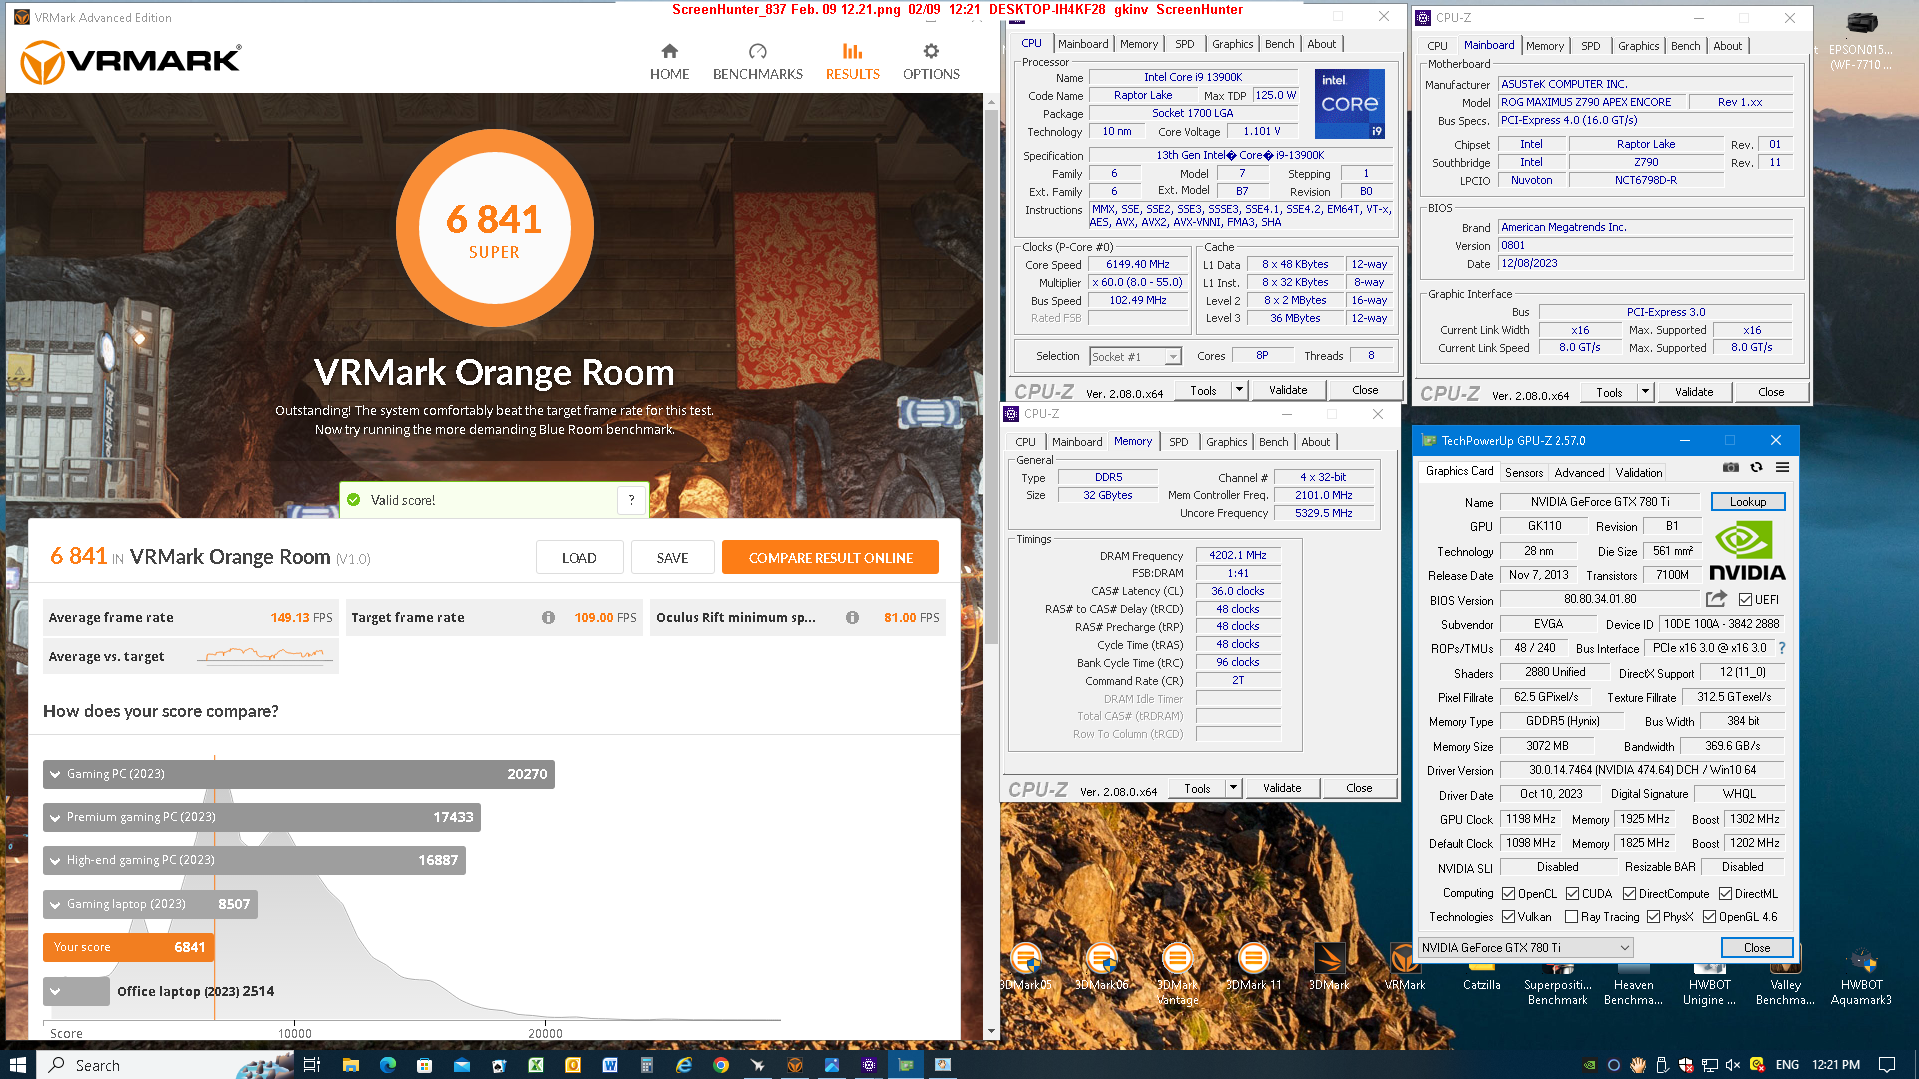Toggle the PhysX checkbox
Screen dimensions: 1919x1079
tap(1653, 916)
